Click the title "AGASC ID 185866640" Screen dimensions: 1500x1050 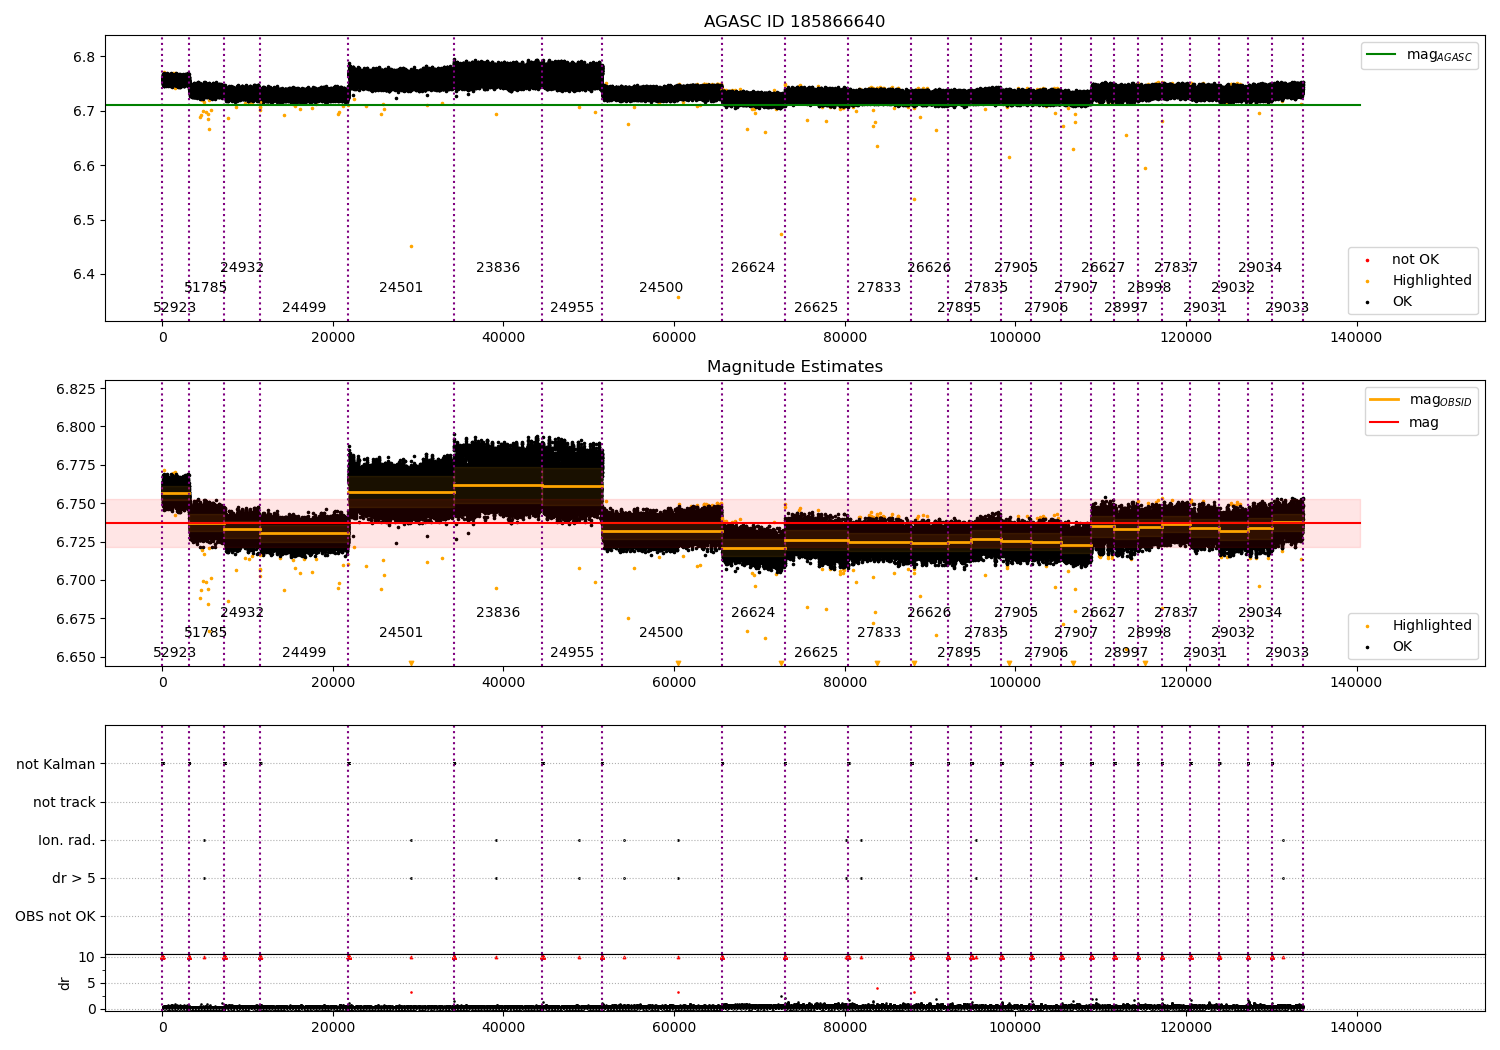(794, 22)
